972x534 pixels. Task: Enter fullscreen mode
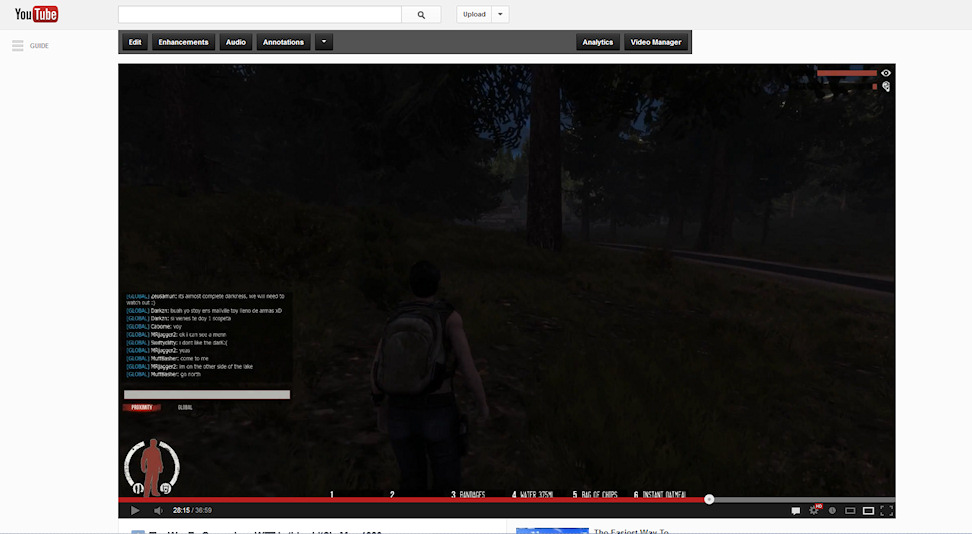pos(886,510)
